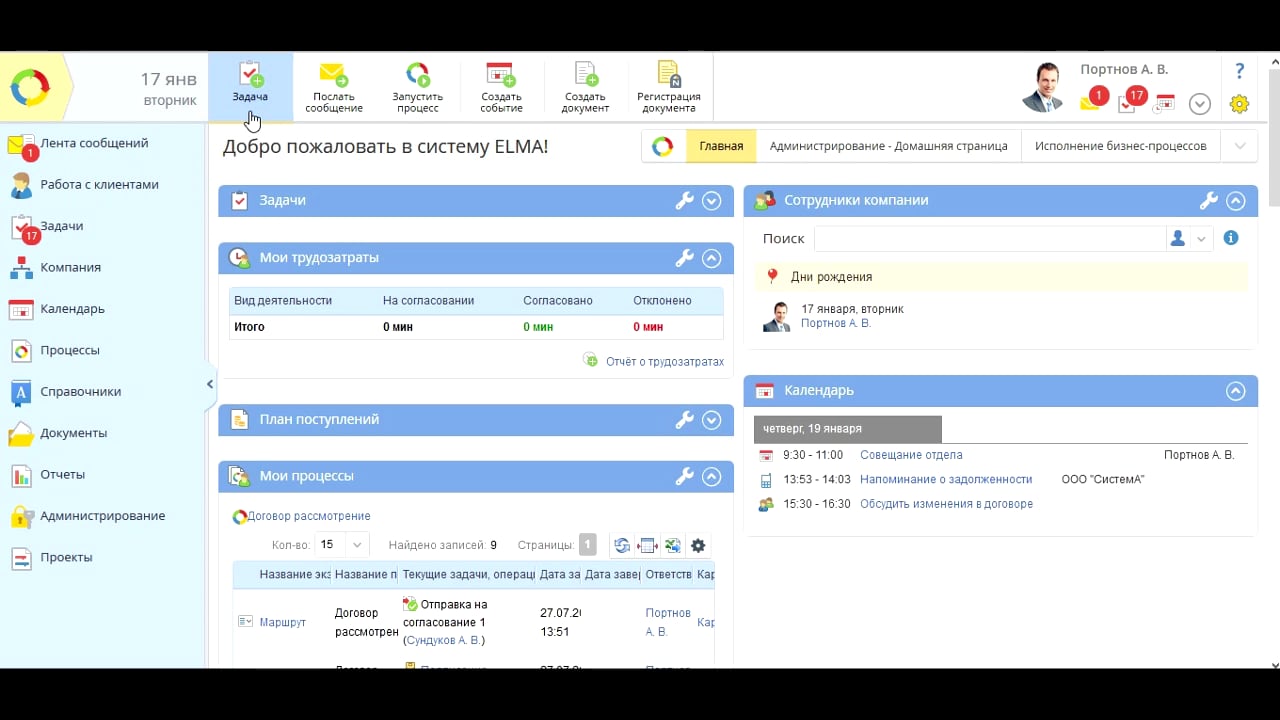Click the blue info icon beside search
Image resolution: width=1280 pixels, height=720 pixels.
(x=1231, y=238)
